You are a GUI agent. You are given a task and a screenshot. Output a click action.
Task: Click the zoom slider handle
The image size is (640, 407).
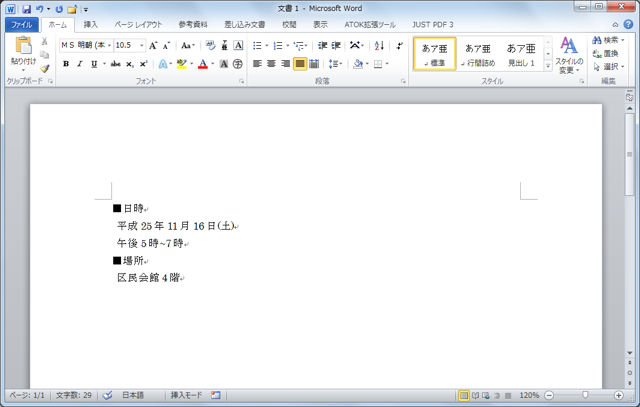pos(585,395)
